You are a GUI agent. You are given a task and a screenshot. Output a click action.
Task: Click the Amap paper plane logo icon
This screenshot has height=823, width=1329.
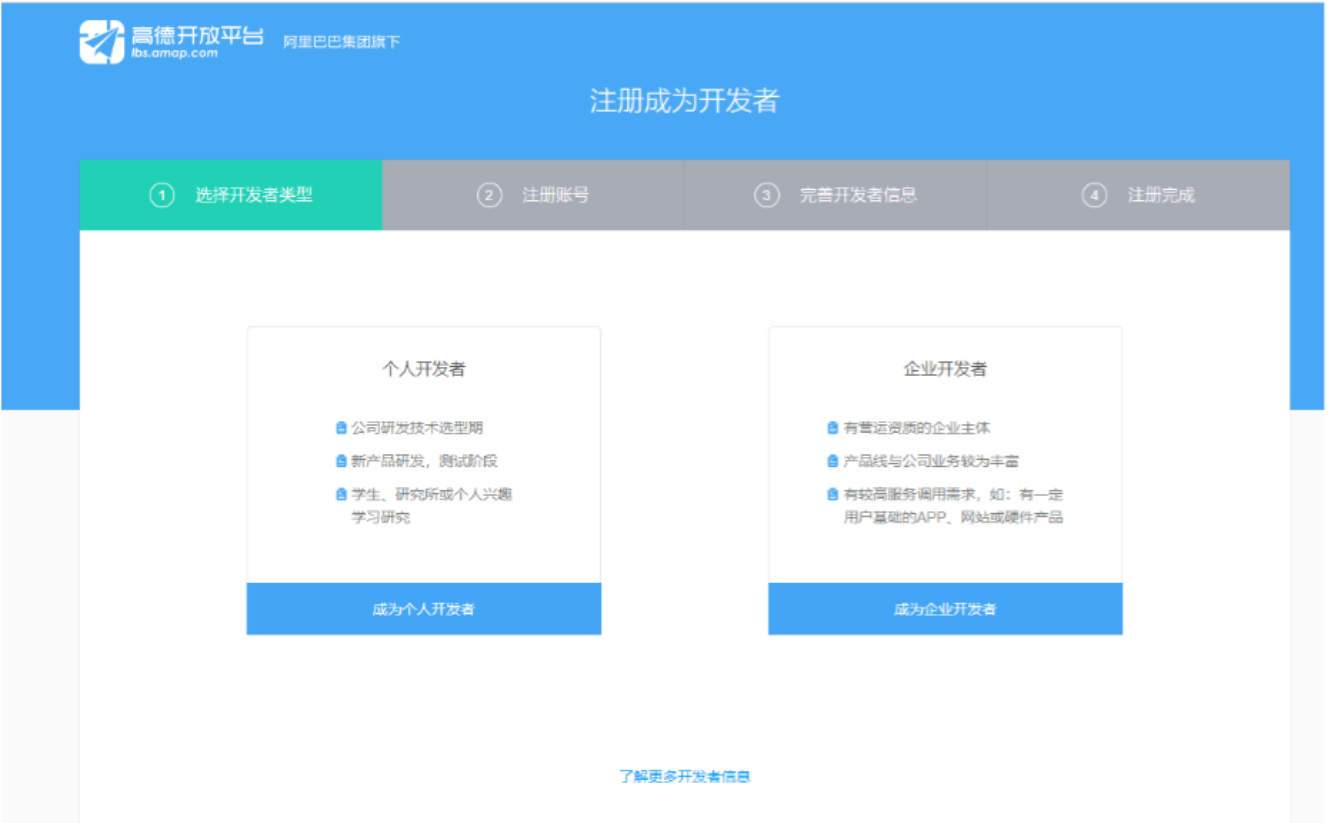[x=102, y=42]
